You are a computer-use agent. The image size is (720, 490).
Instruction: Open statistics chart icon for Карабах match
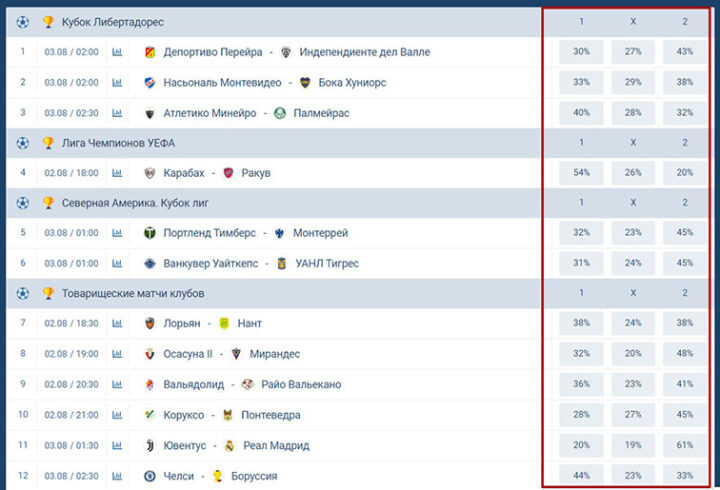117,173
